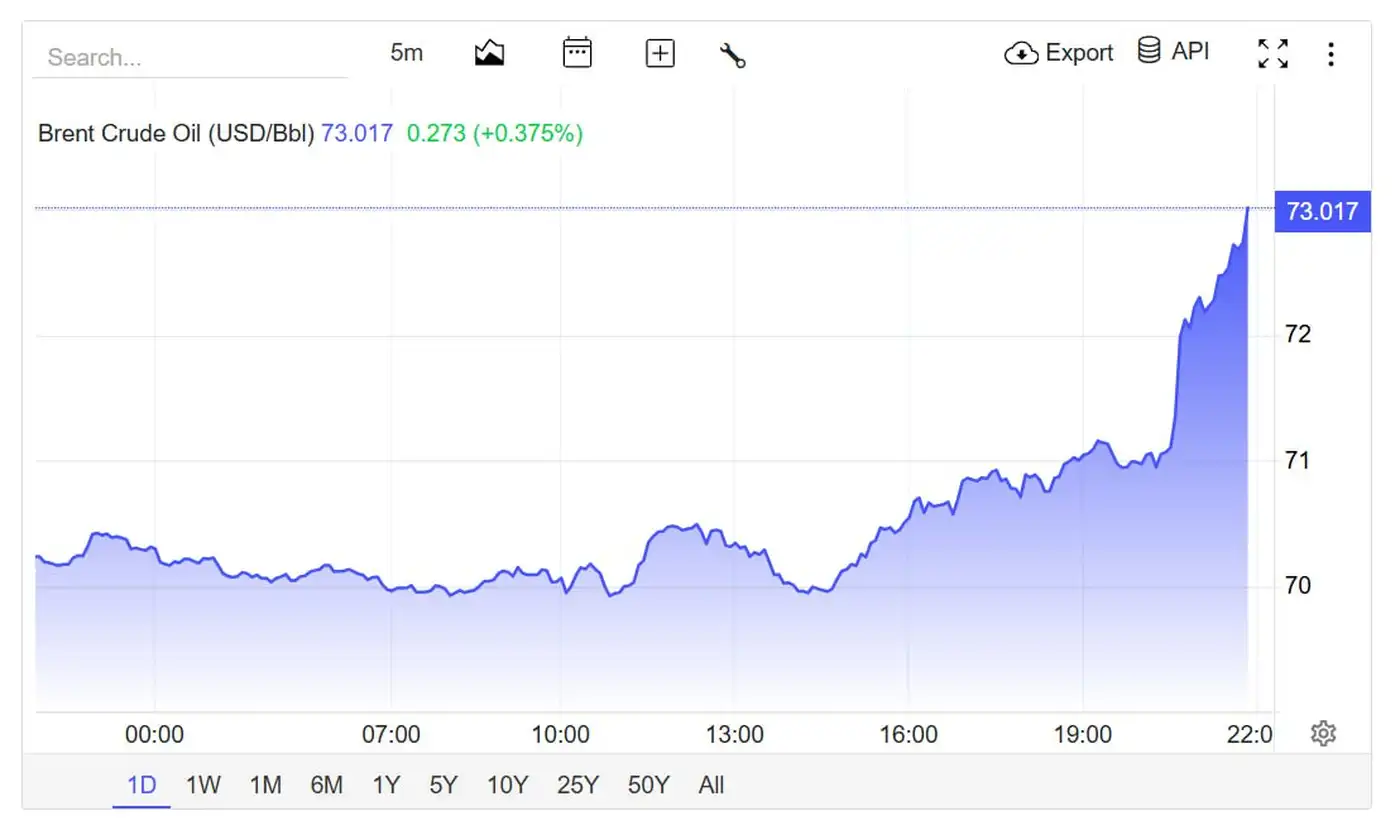Enter fullscreen with the expand arrows icon
The width and height of the screenshot is (1400, 835).
tap(1272, 52)
